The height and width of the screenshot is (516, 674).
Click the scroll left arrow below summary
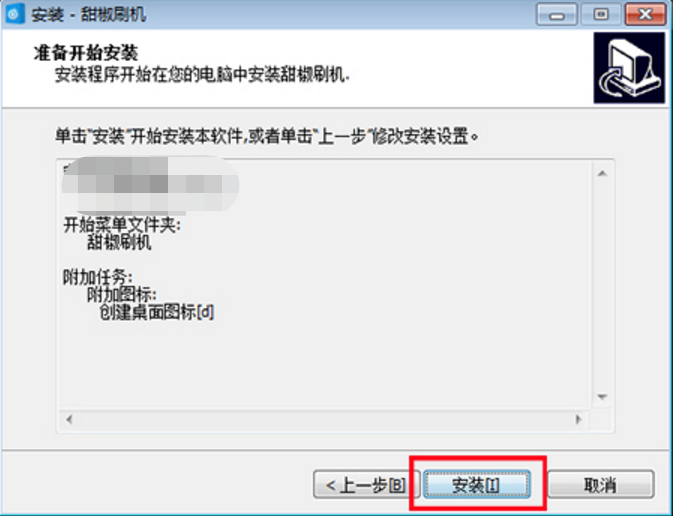tap(69, 419)
